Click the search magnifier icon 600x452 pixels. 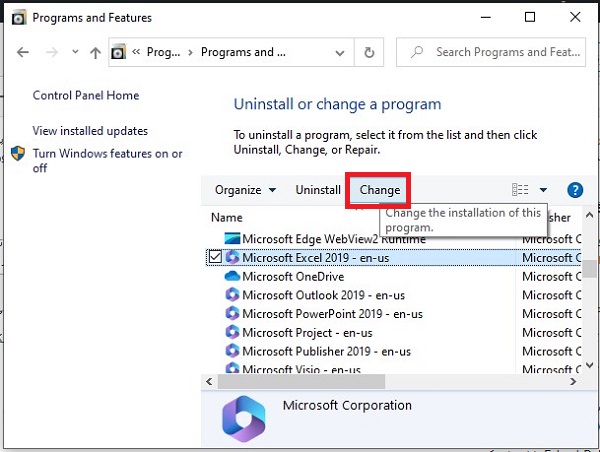417,52
